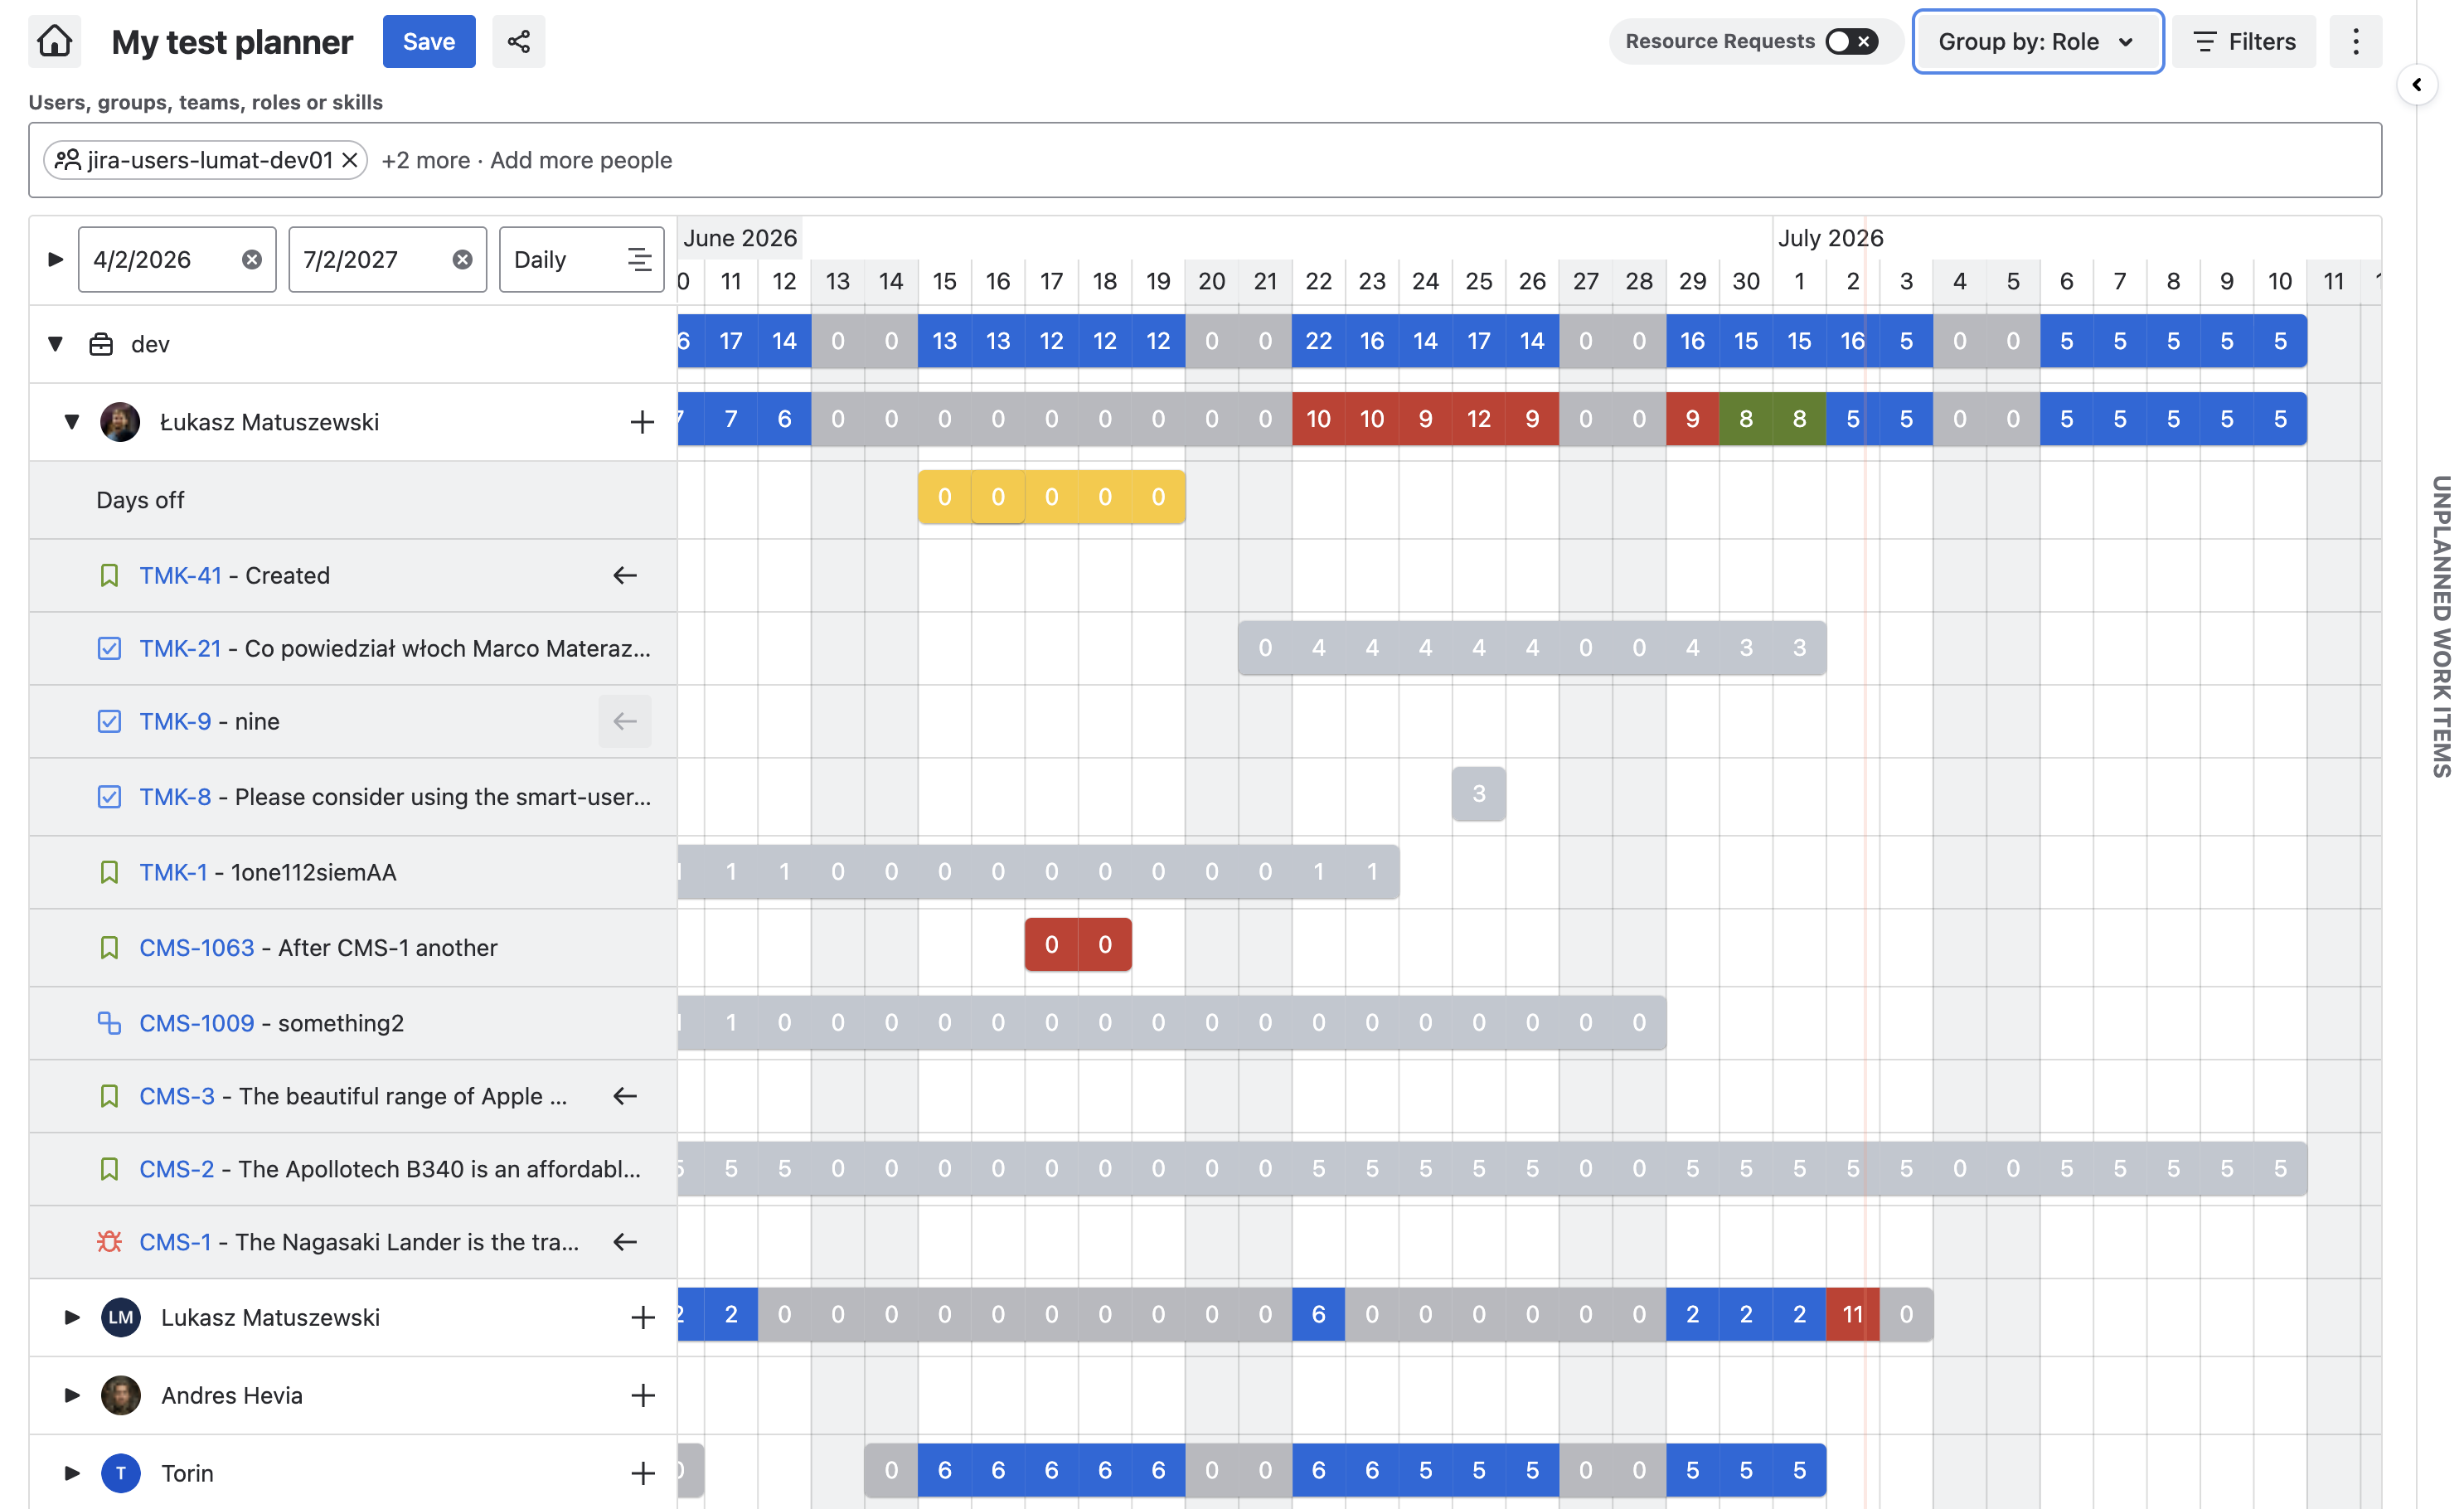2464x1509 pixels.
Task: Click the yellow Days off bar
Action: click(x=1051, y=497)
